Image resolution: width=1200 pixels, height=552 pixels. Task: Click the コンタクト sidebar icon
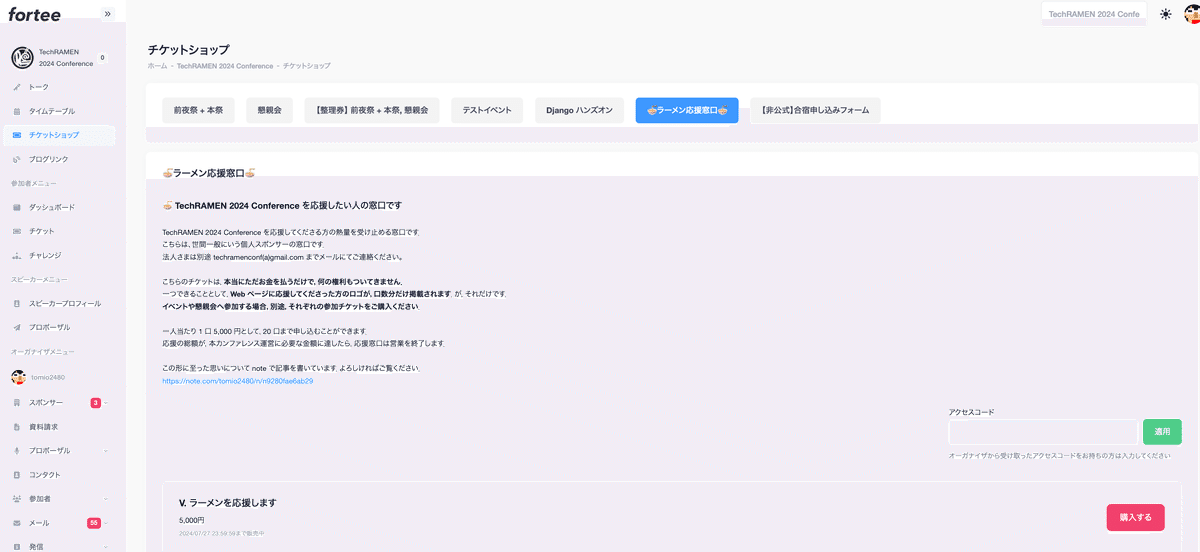17,474
